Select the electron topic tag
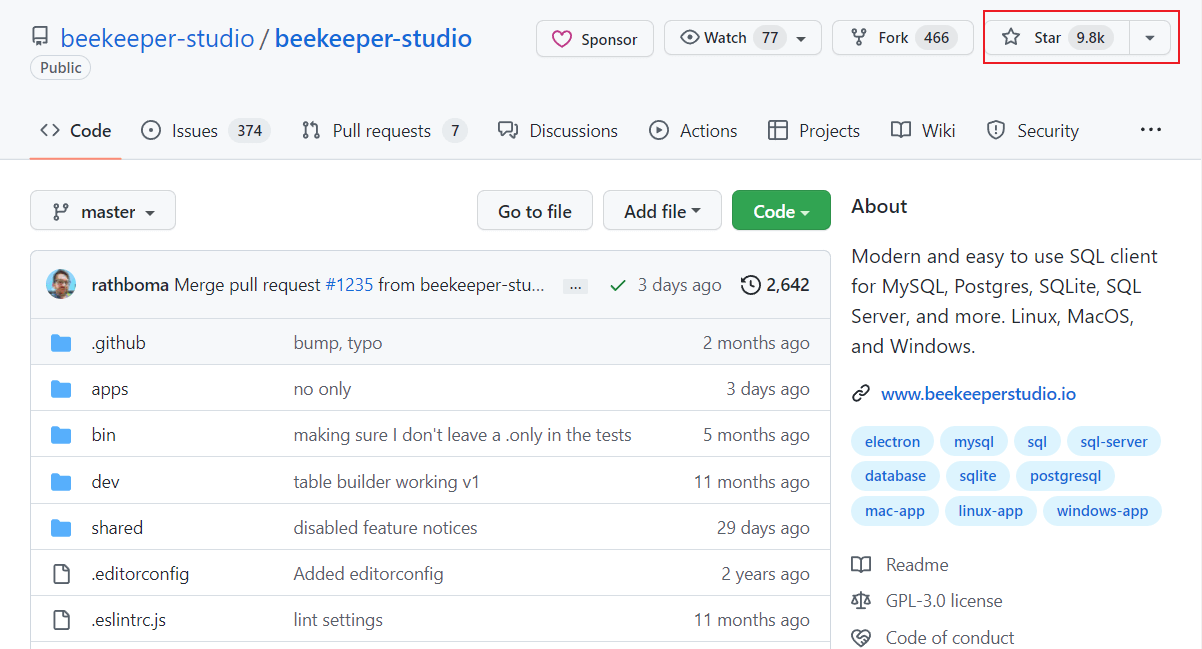The height and width of the screenshot is (649, 1202). [892, 442]
